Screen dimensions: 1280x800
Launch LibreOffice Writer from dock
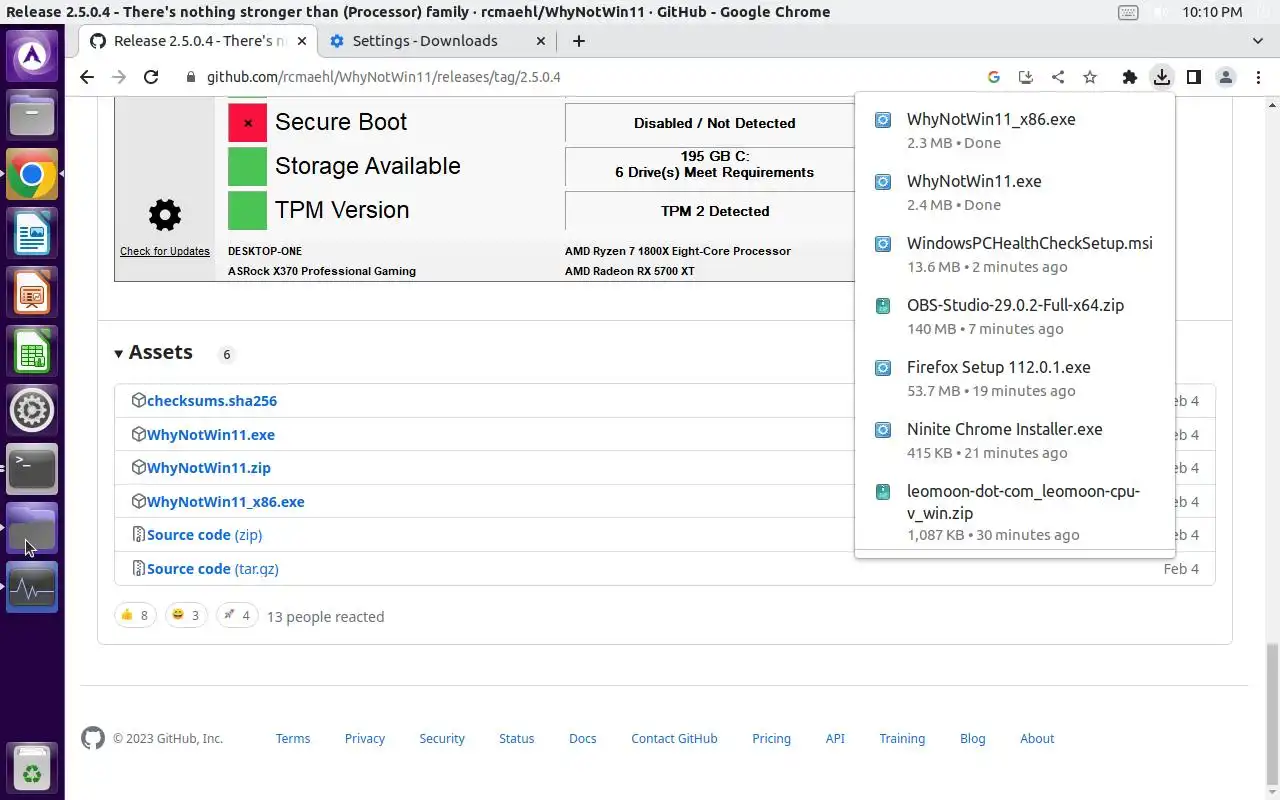[x=32, y=234]
